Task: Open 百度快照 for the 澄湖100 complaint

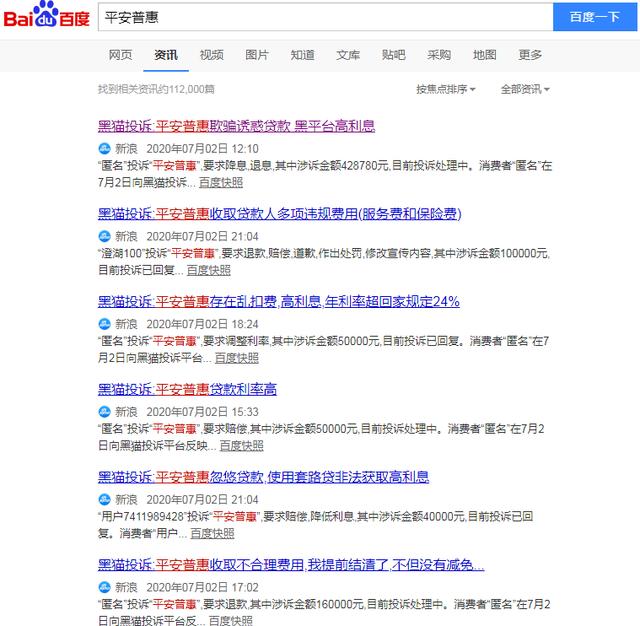Action: 209,270
